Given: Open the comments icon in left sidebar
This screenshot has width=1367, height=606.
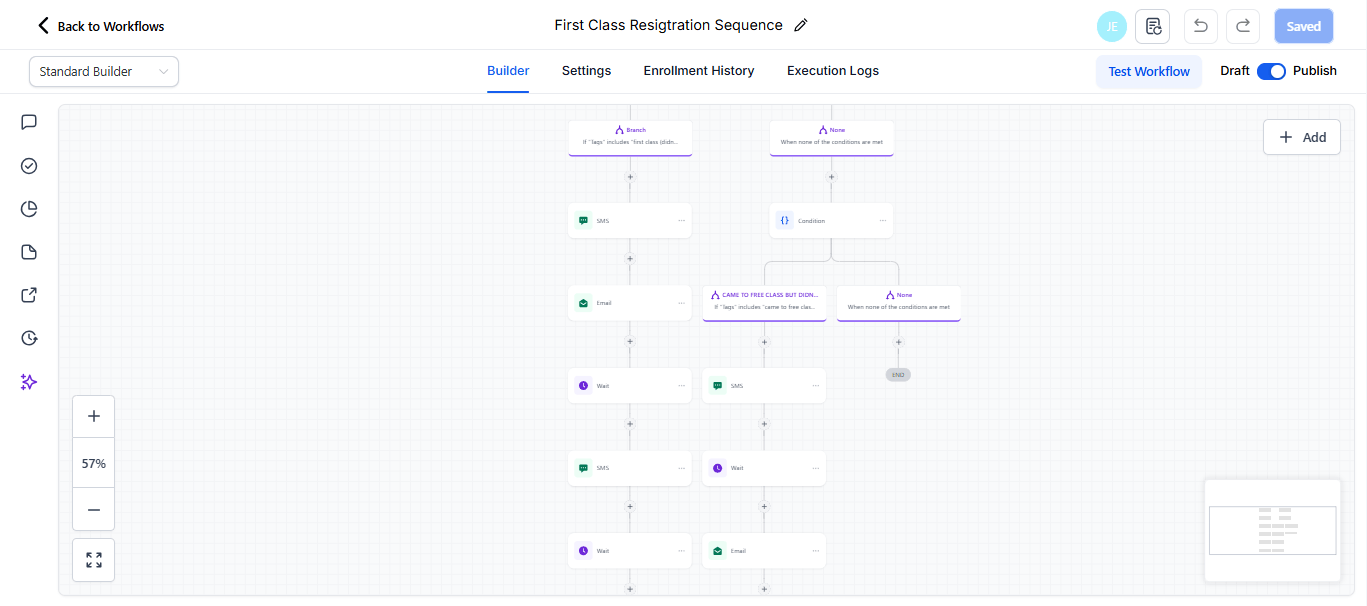Looking at the screenshot, I should point(29,122).
